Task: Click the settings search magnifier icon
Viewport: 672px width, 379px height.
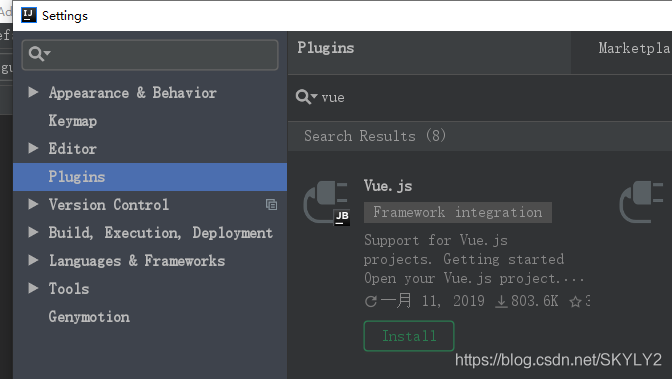Action: 39,54
